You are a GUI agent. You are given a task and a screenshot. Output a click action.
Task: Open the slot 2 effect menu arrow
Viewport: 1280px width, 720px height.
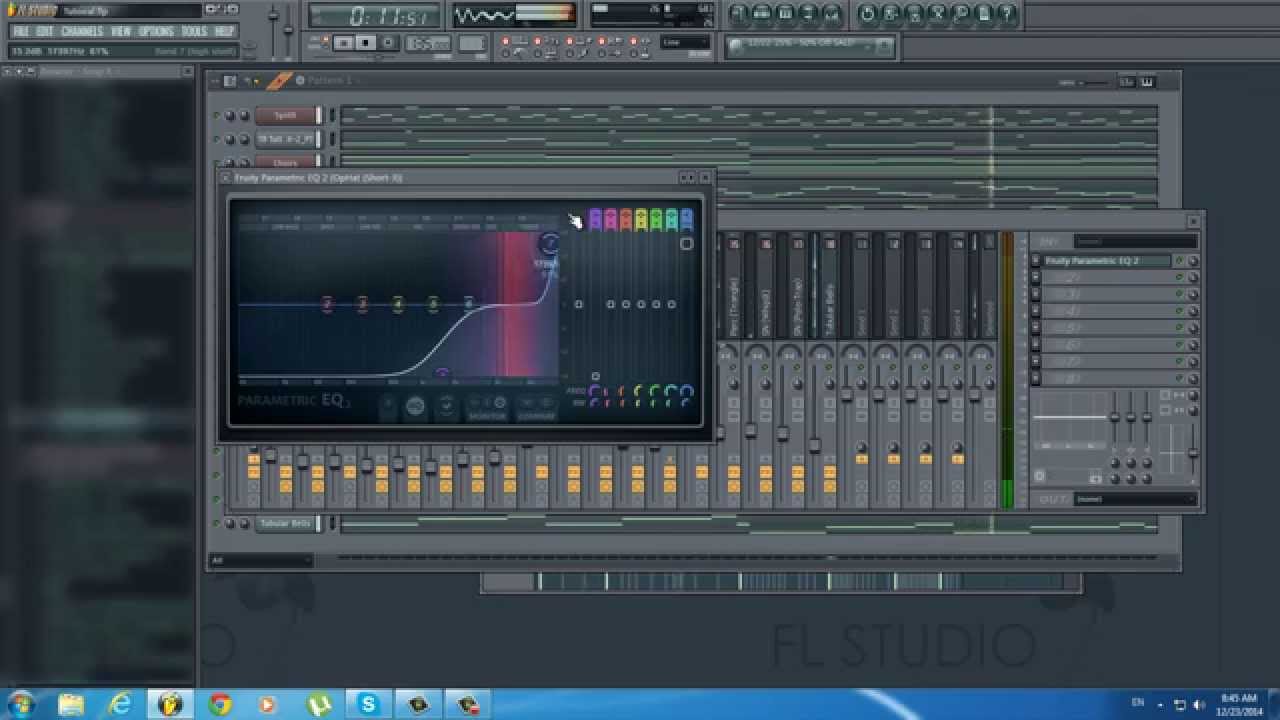1036,278
